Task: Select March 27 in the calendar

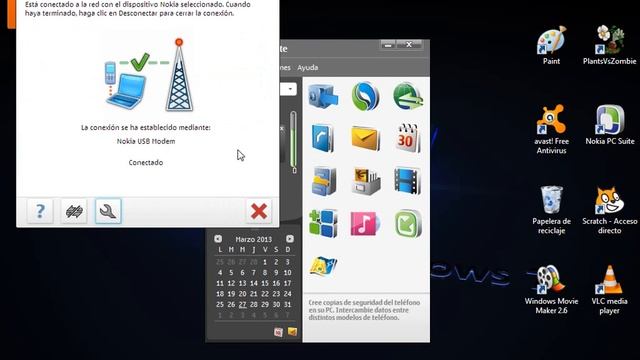Action: (x=242, y=304)
